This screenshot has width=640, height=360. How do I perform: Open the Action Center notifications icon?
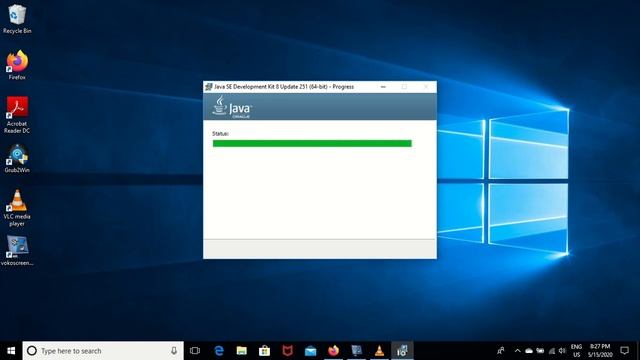(624, 351)
